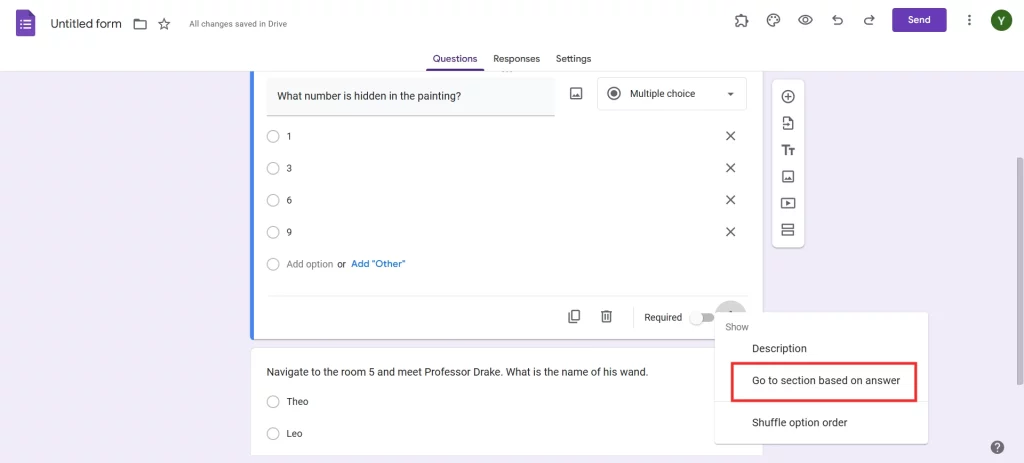This screenshot has width=1024, height=463.
Task: Select Go to section based on answer
Action: point(825,381)
